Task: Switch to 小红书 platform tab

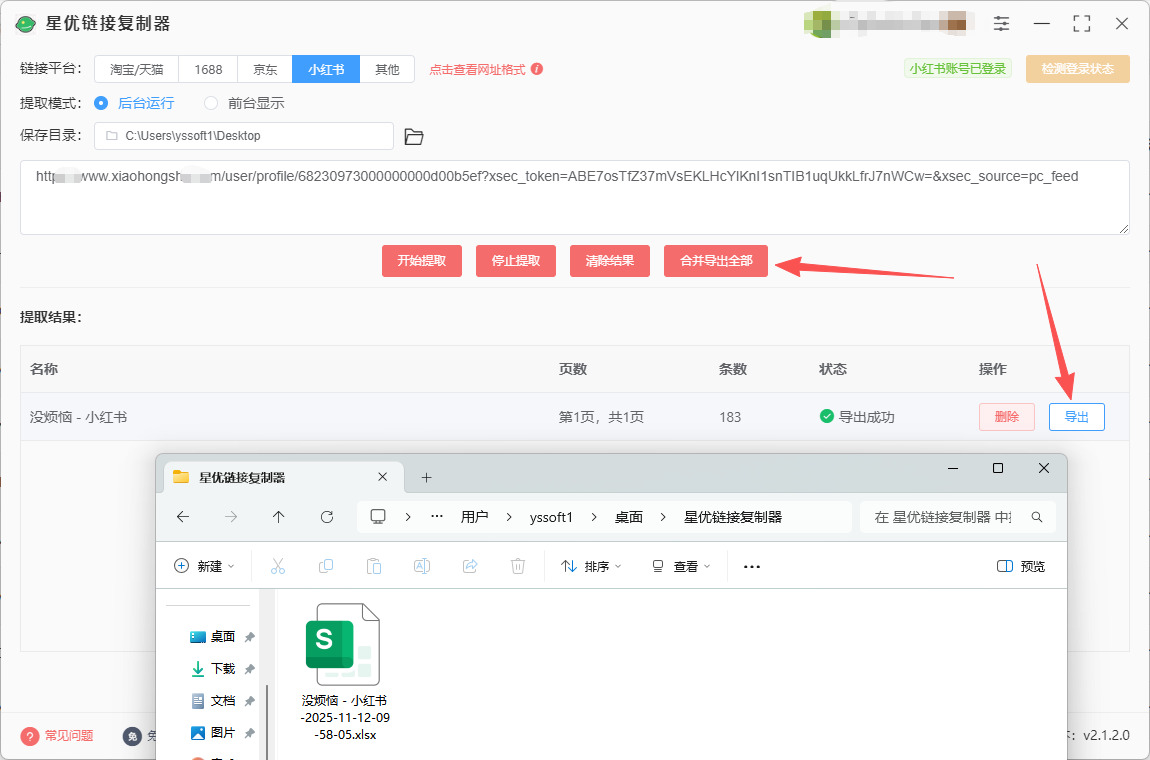Action: (x=326, y=70)
